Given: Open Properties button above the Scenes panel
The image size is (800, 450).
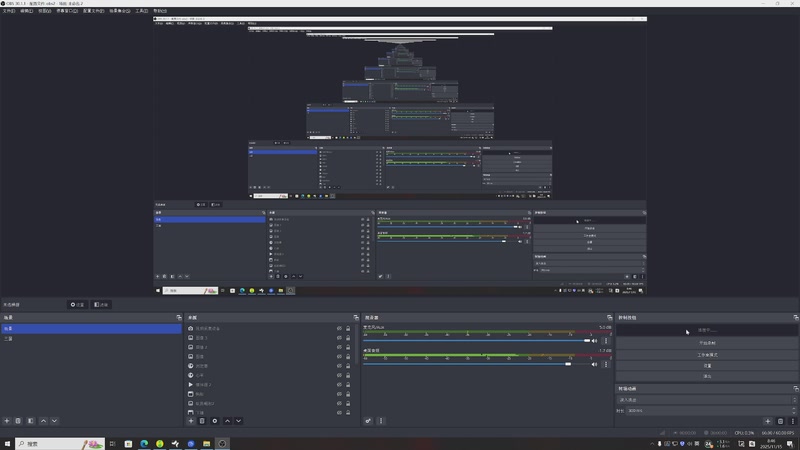Looking at the screenshot, I should pos(77,305).
